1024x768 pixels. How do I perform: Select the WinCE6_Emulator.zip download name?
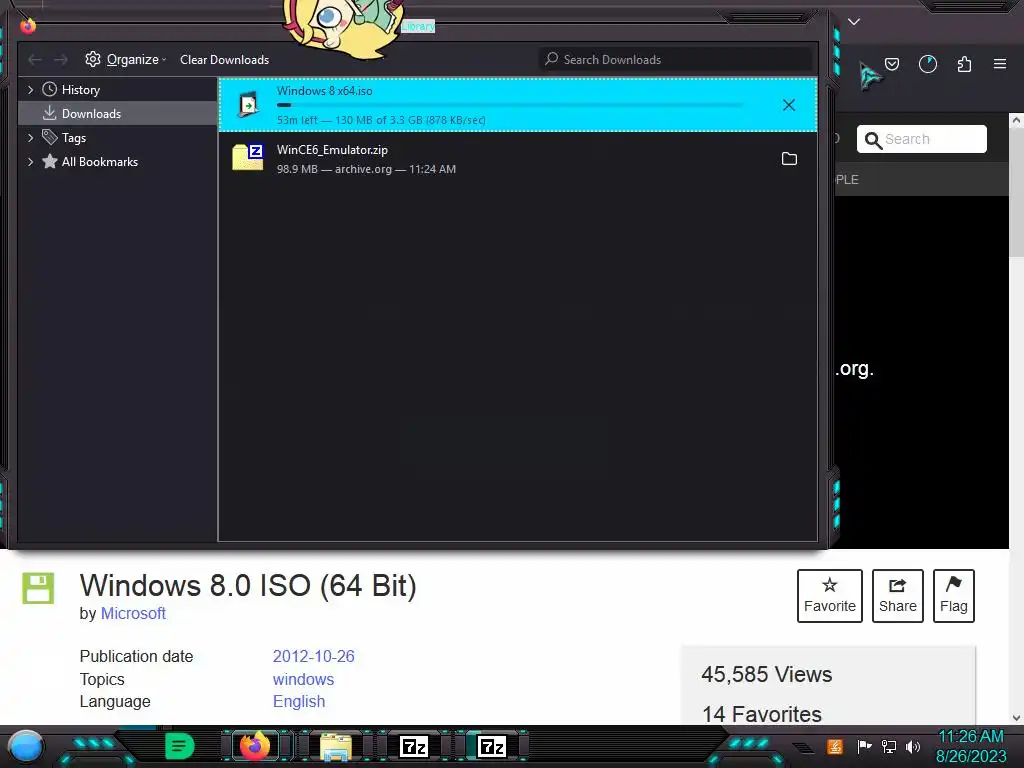332,150
